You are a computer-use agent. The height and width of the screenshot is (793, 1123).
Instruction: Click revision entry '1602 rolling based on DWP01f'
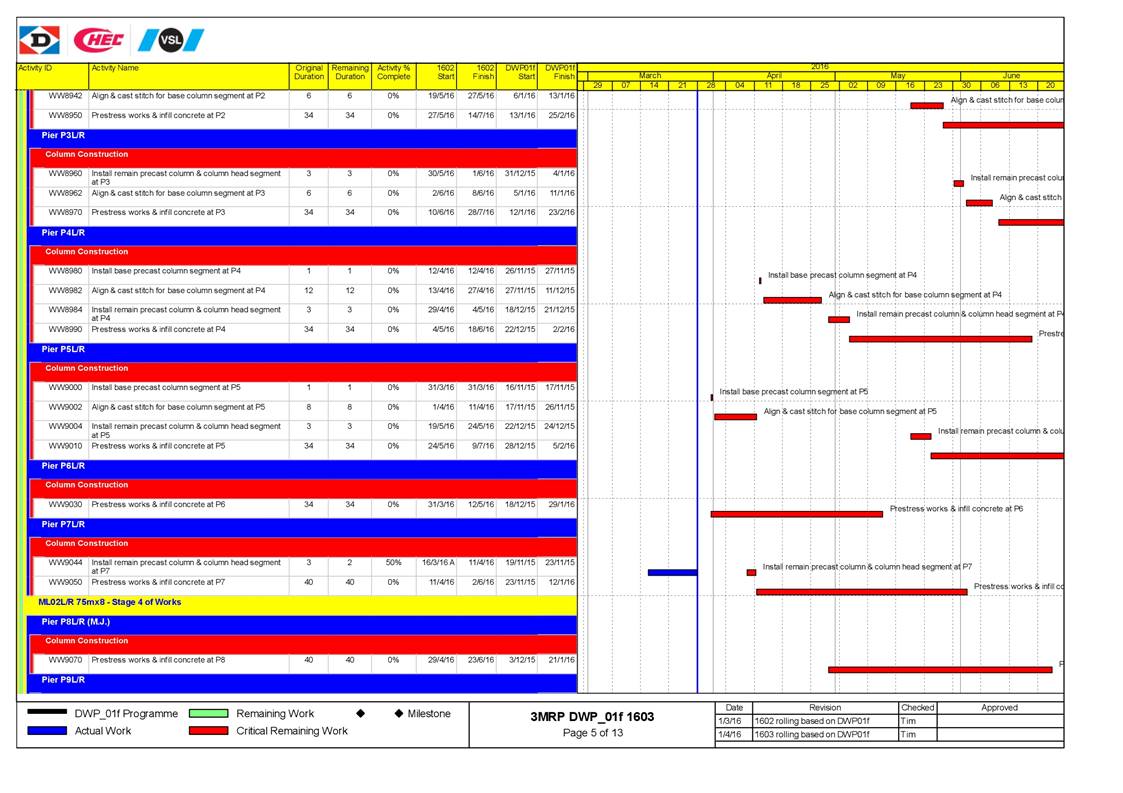click(812, 721)
